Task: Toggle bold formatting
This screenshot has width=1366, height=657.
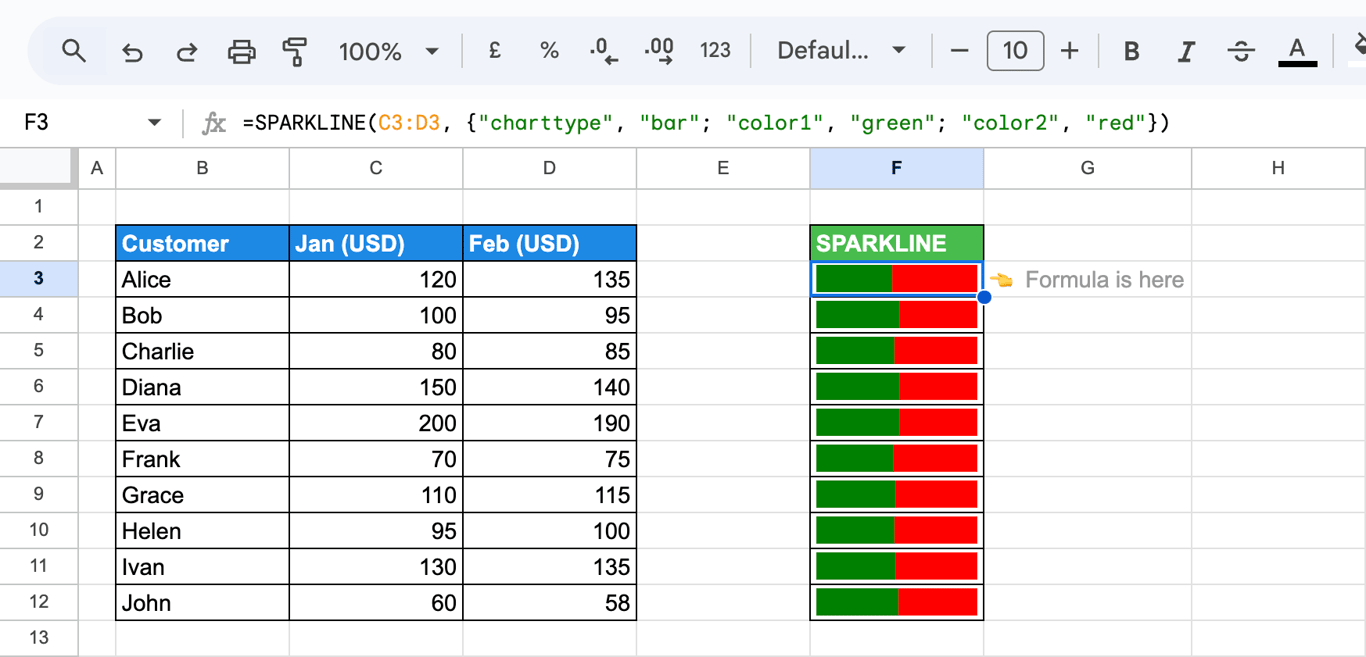Action: (1131, 51)
